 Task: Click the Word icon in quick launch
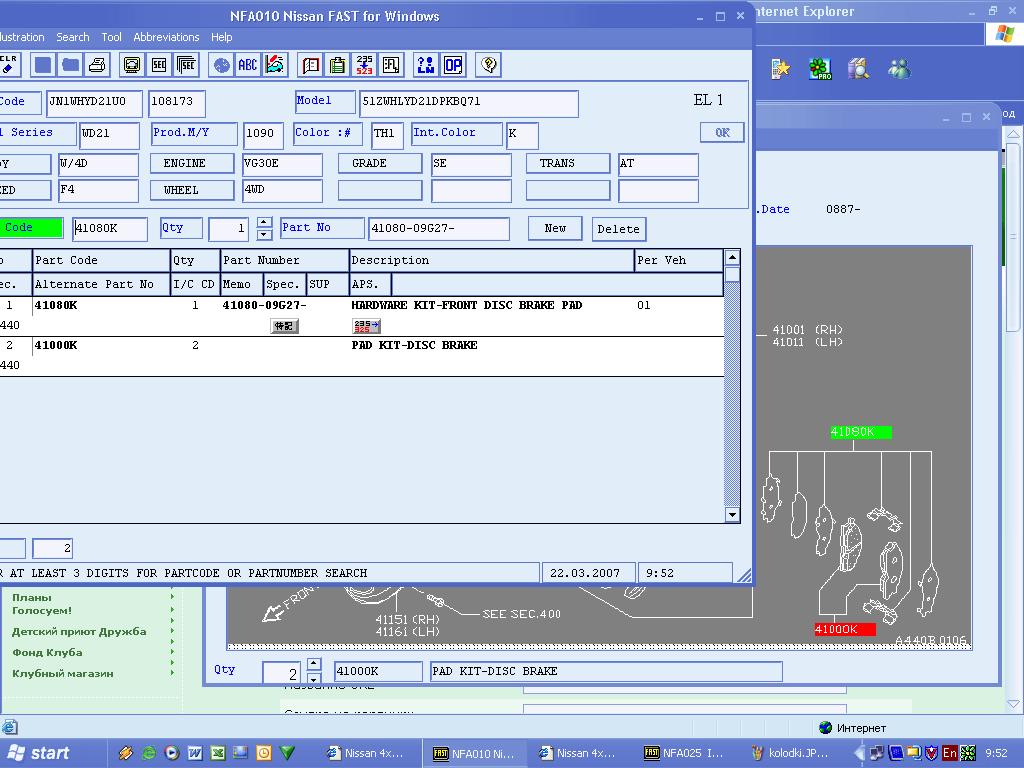(195, 753)
